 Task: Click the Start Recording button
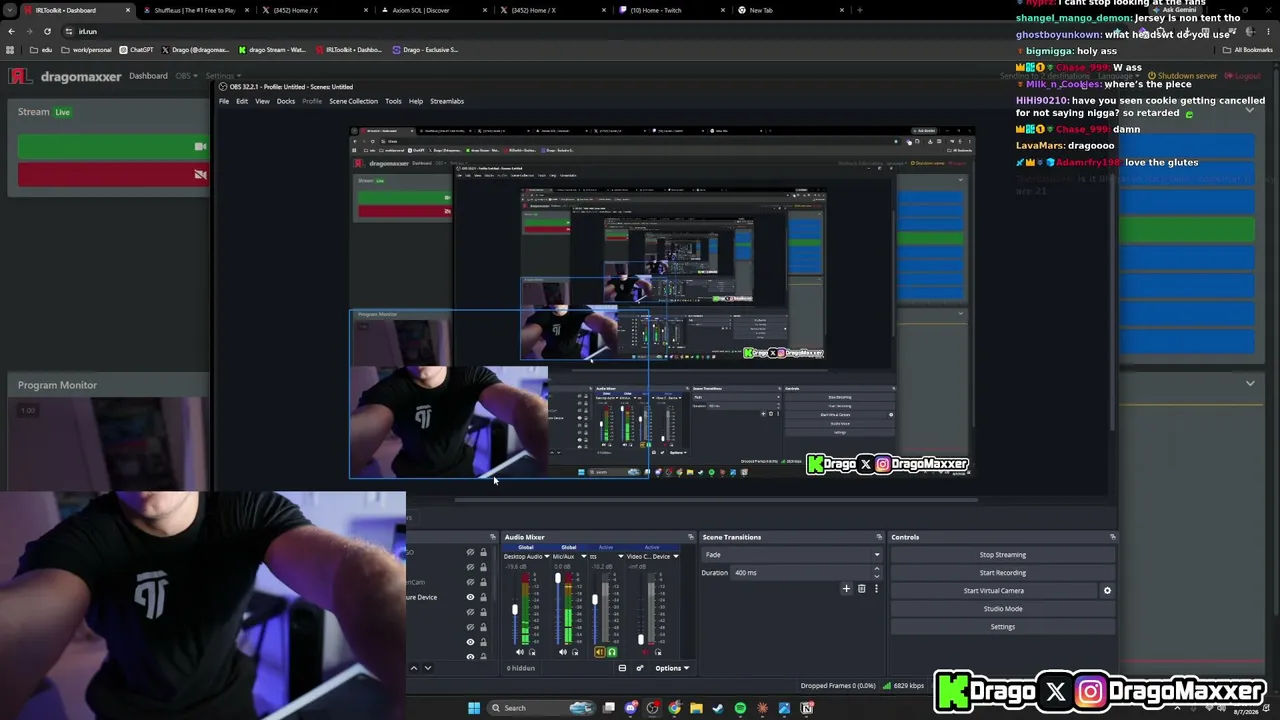pyautogui.click(x=1003, y=573)
